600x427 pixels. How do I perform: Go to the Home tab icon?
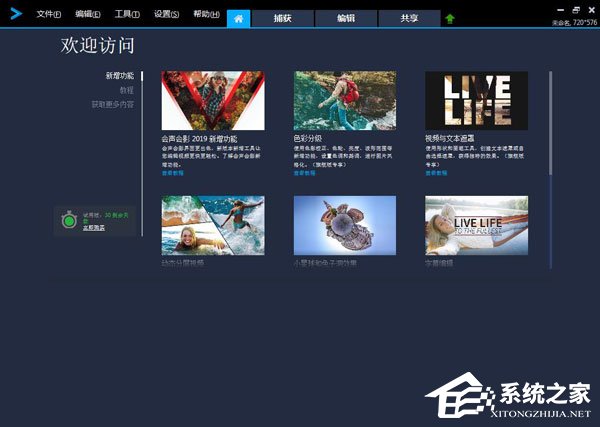click(x=238, y=18)
